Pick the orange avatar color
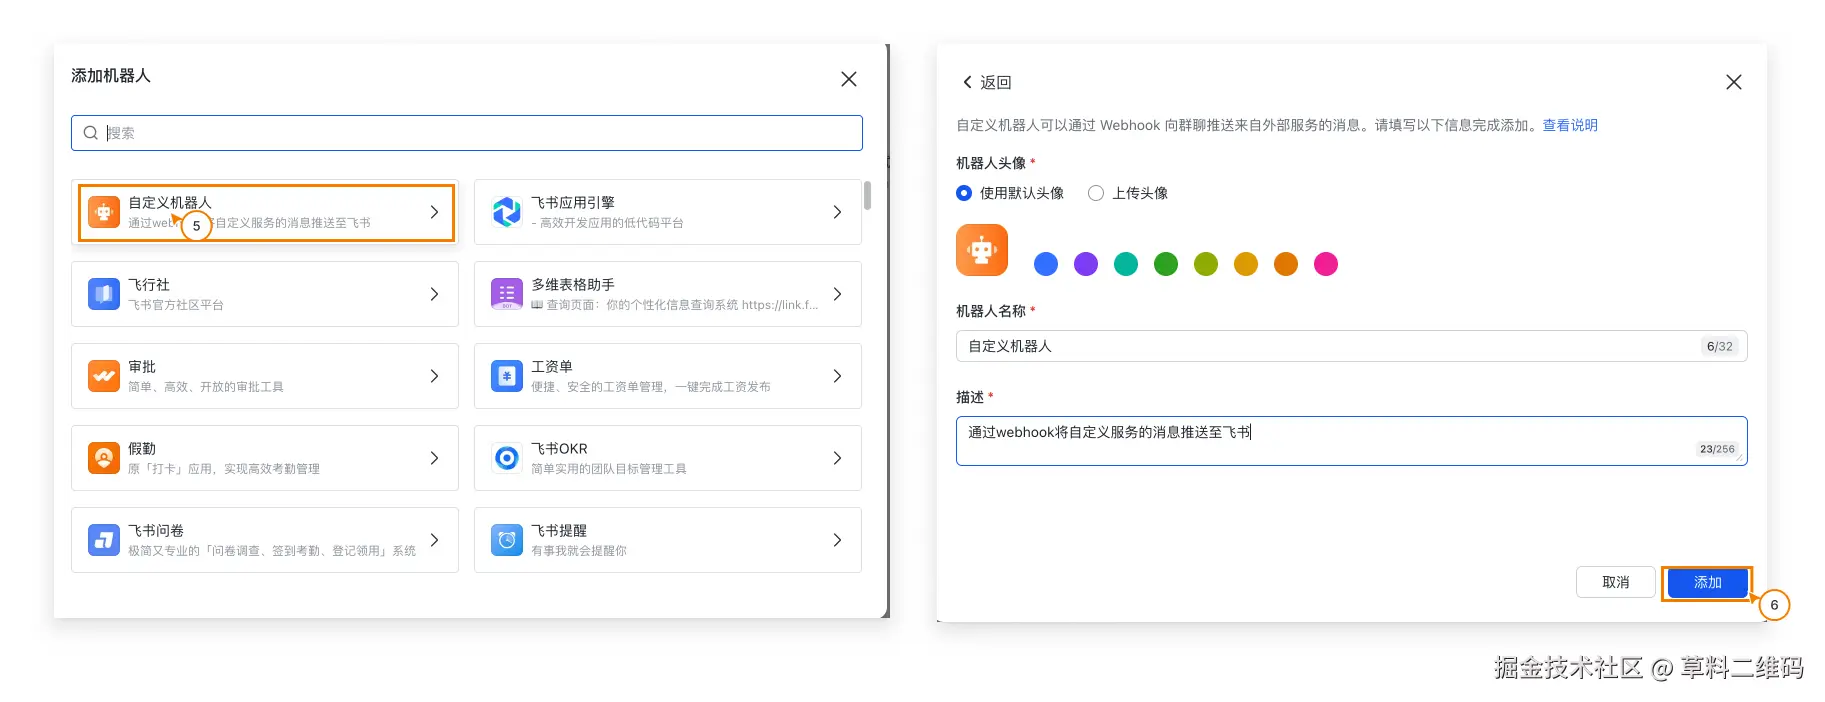The height and width of the screenshot is (702, 1825). (x=1286, y=264)
